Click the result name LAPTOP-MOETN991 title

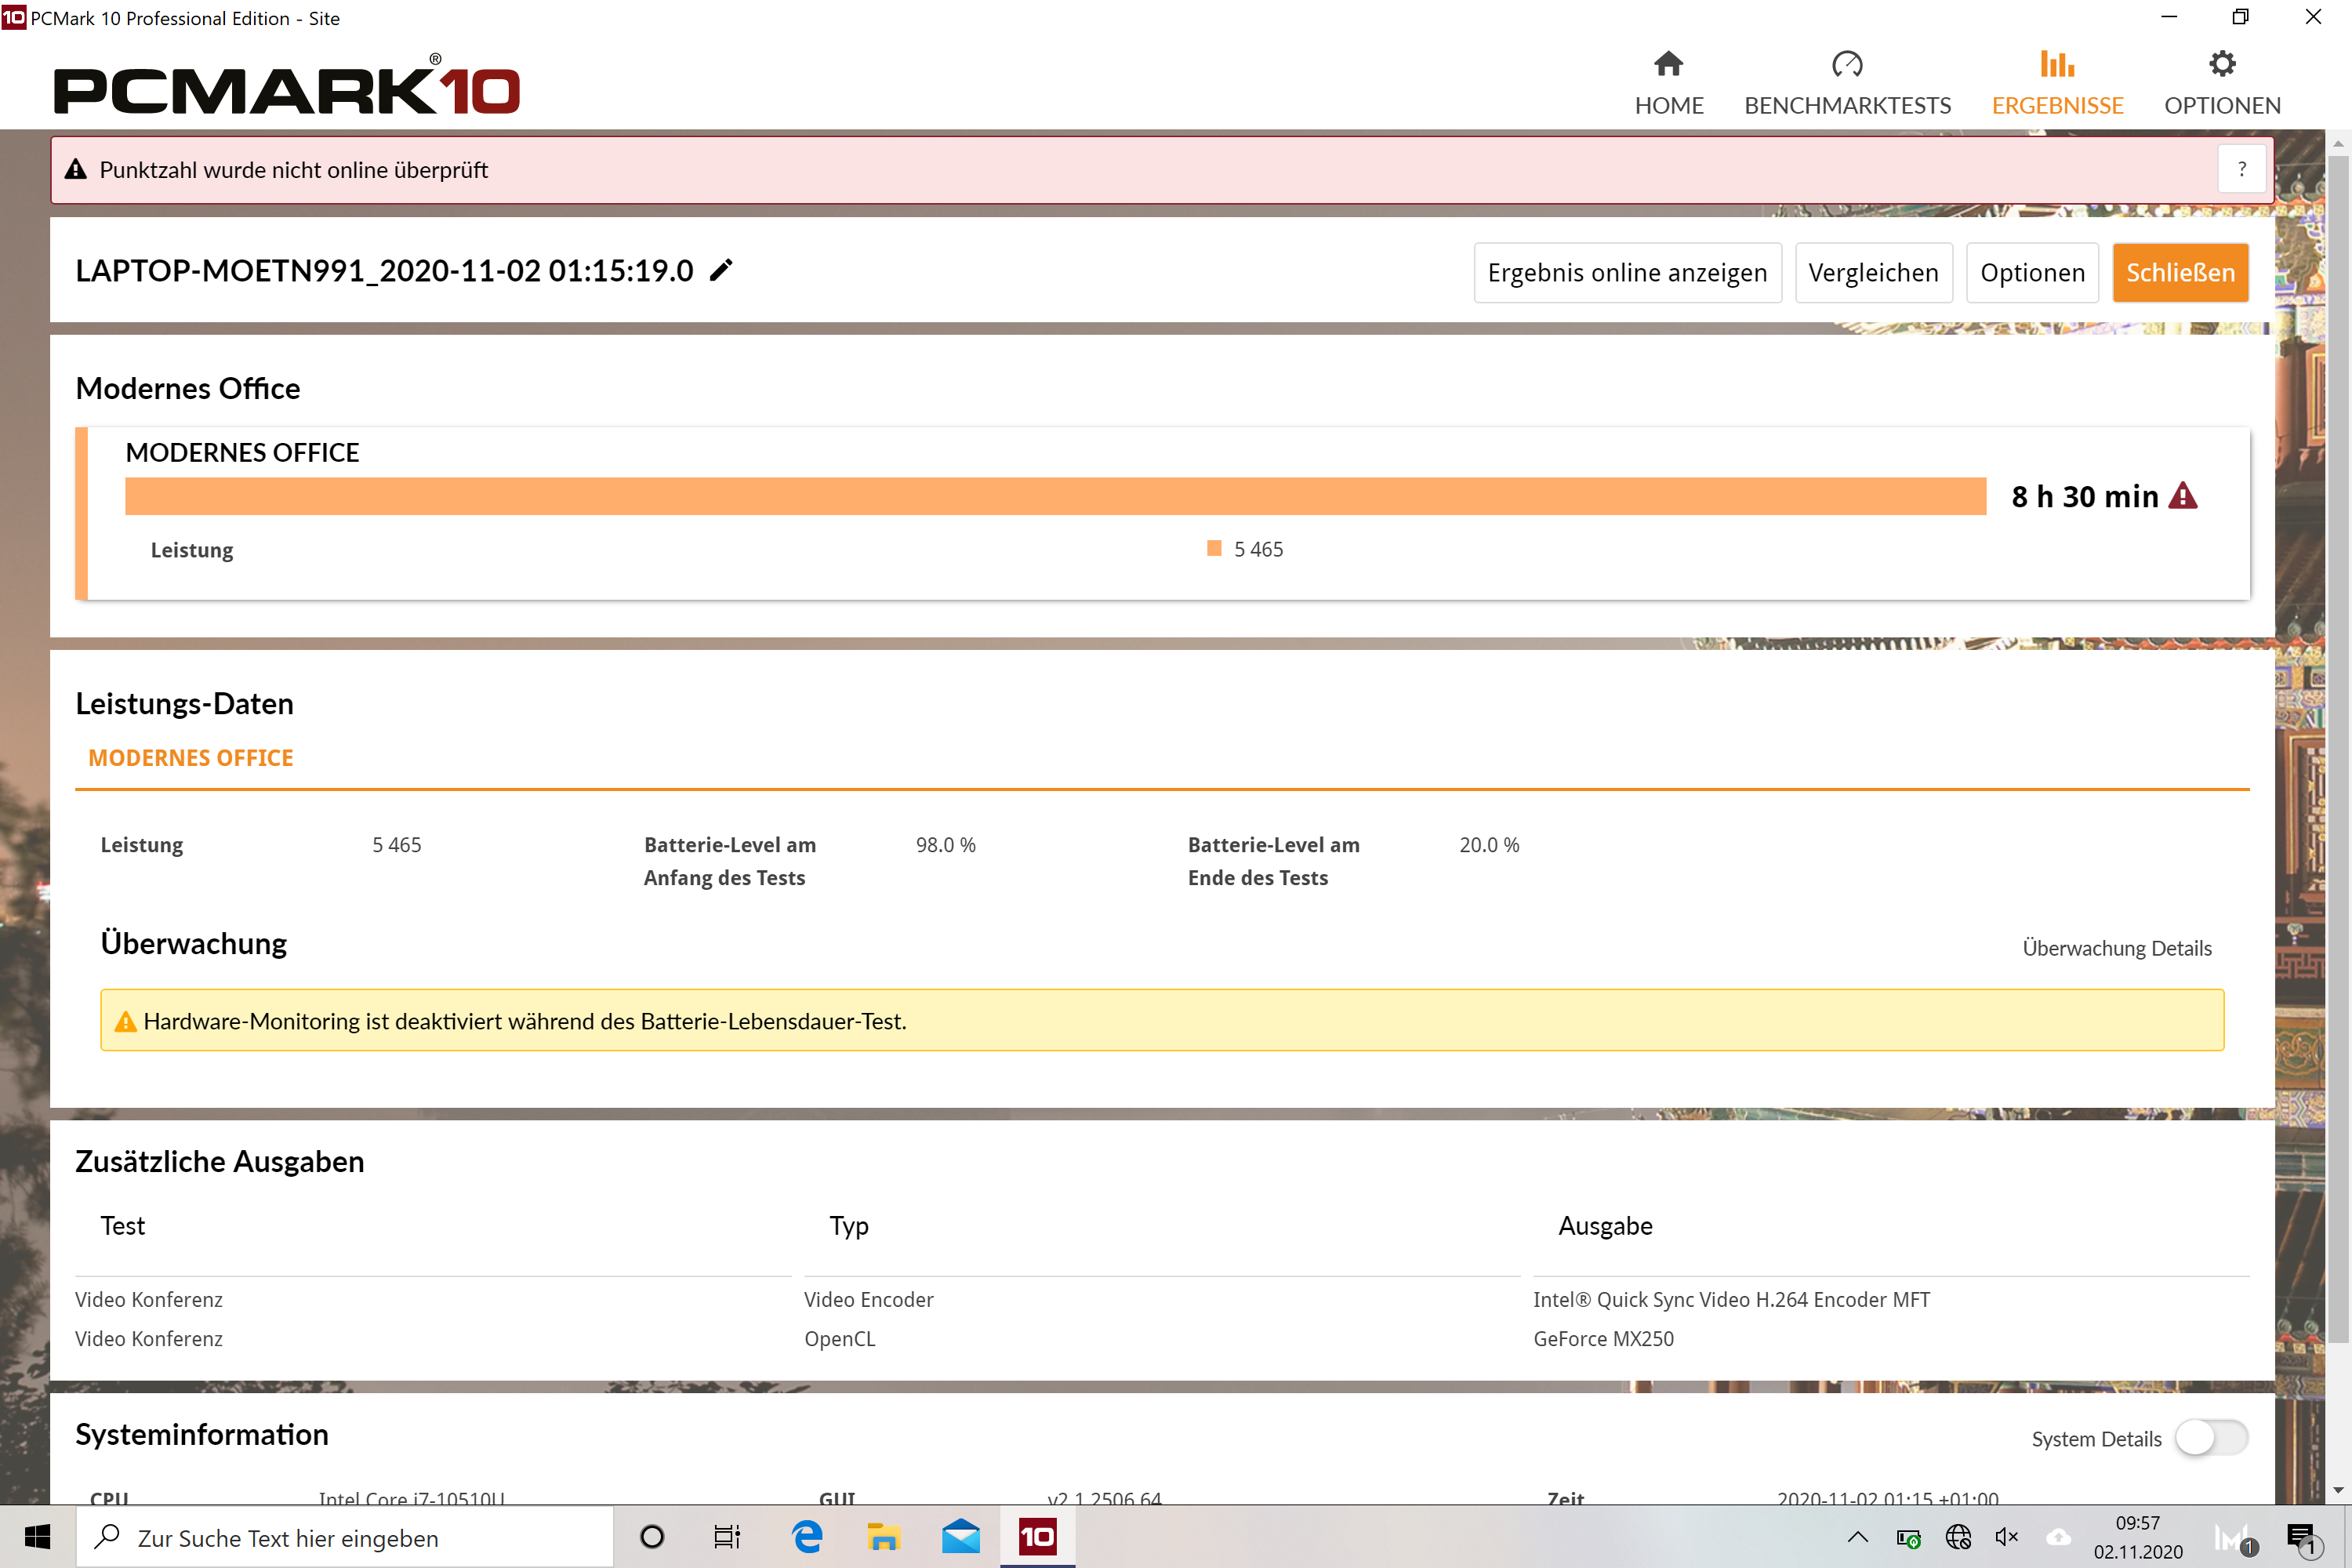(x=384, y=270)
